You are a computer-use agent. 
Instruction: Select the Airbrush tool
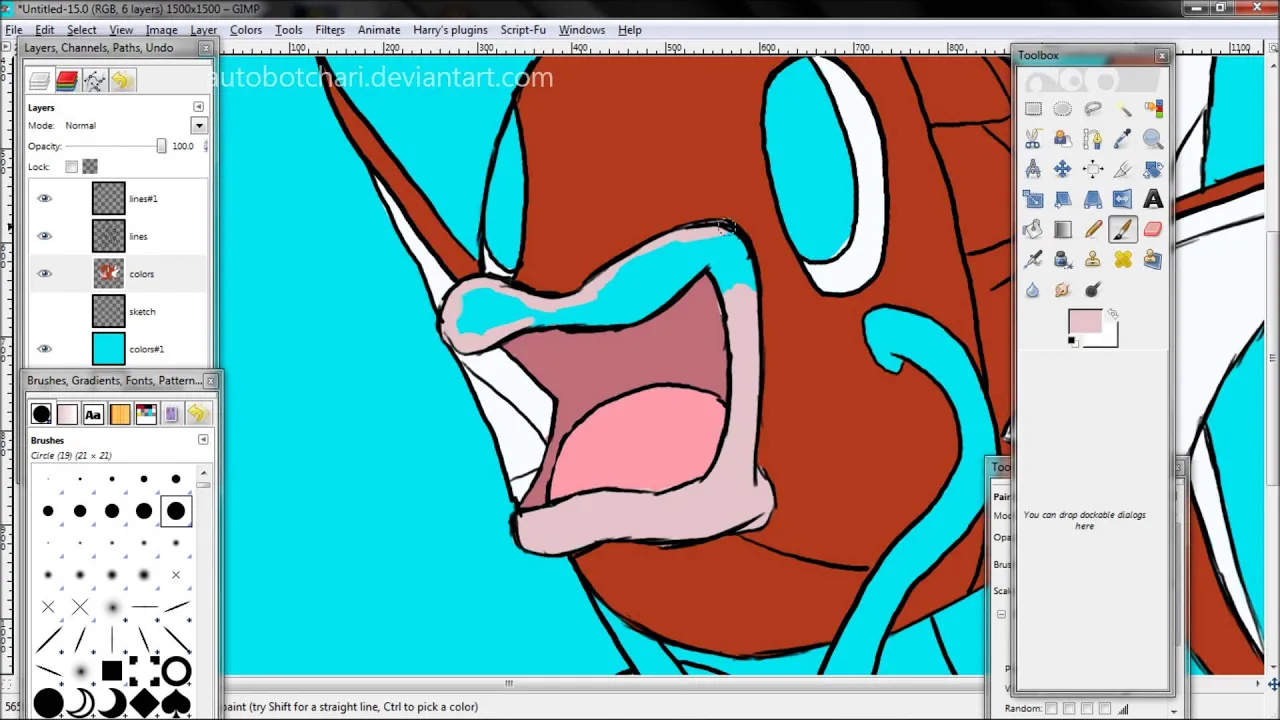click(x=1033, y=260)
